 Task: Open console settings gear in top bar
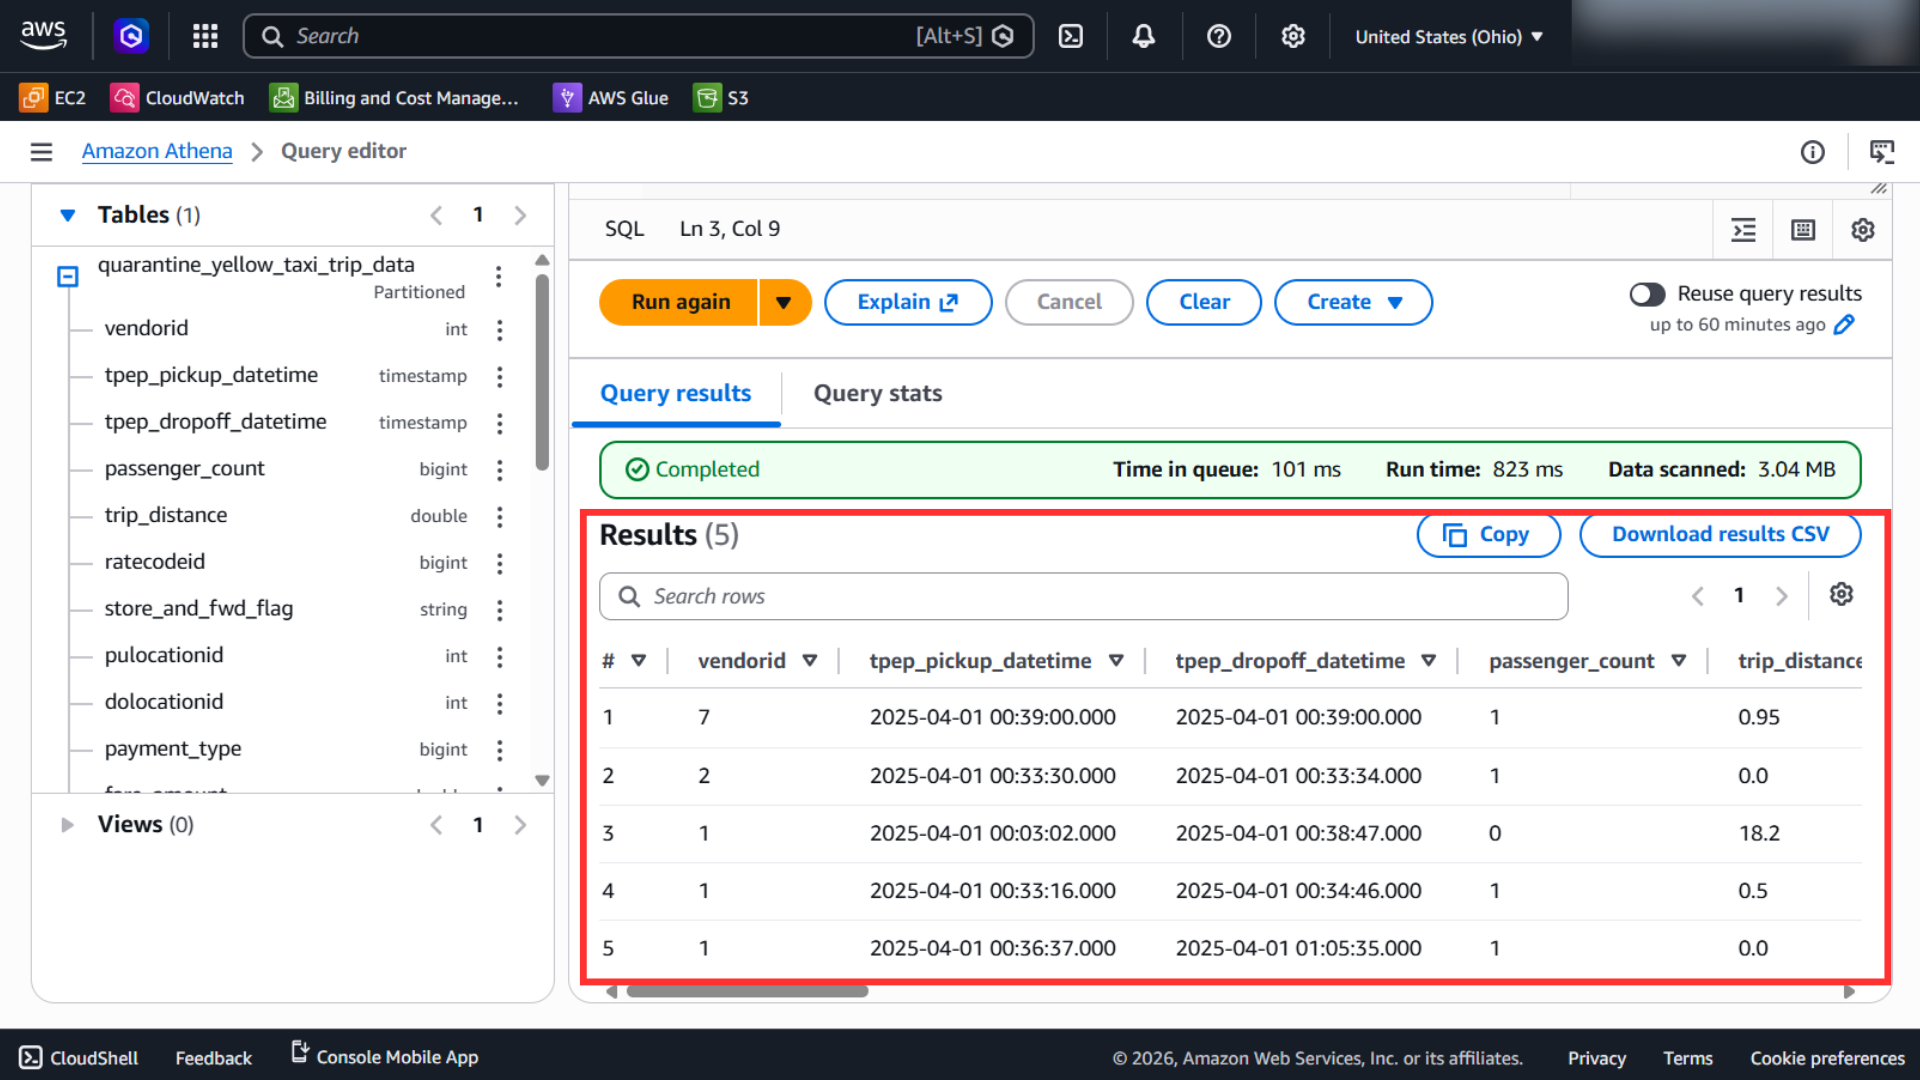click(1293, 36)
